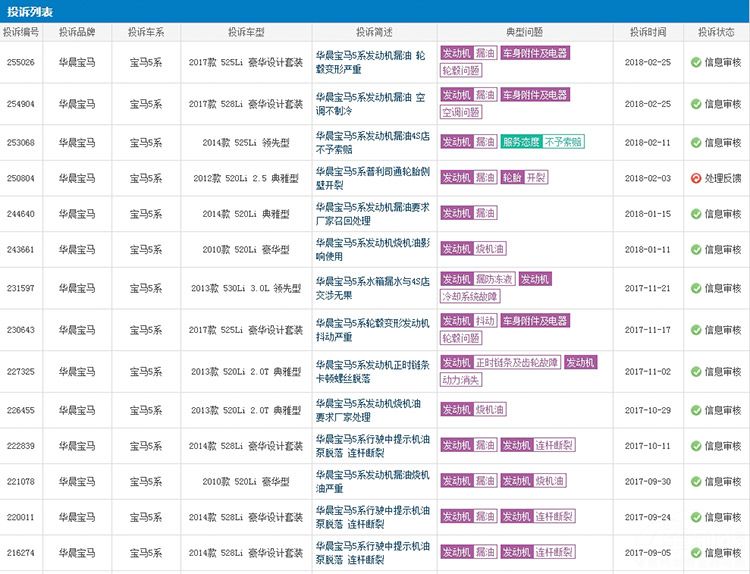Open the 动力消失 issue tag
The height and width of the screenshot is (574, 750).
[x=461, y=380]
